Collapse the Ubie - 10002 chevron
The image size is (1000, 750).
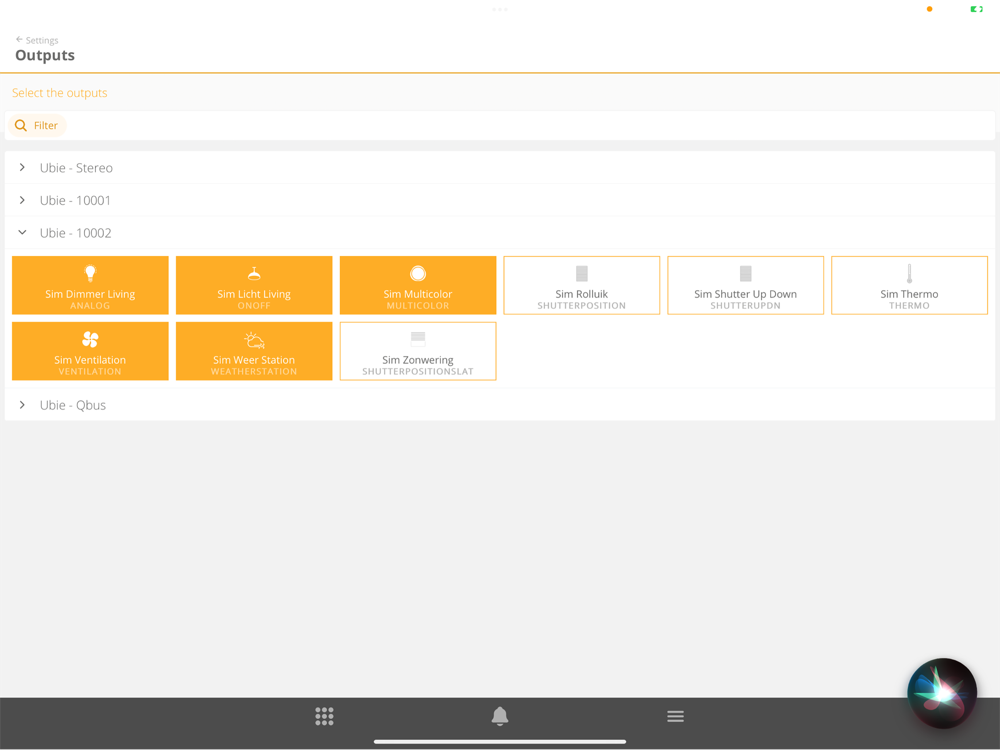pos(22,233)
